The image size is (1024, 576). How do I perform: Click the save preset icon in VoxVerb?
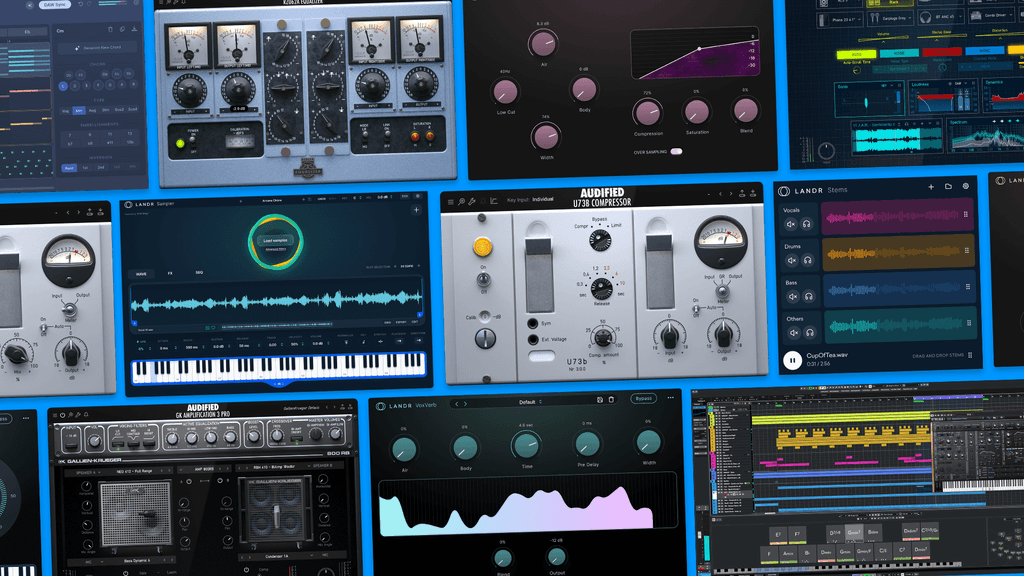(600, 400)
